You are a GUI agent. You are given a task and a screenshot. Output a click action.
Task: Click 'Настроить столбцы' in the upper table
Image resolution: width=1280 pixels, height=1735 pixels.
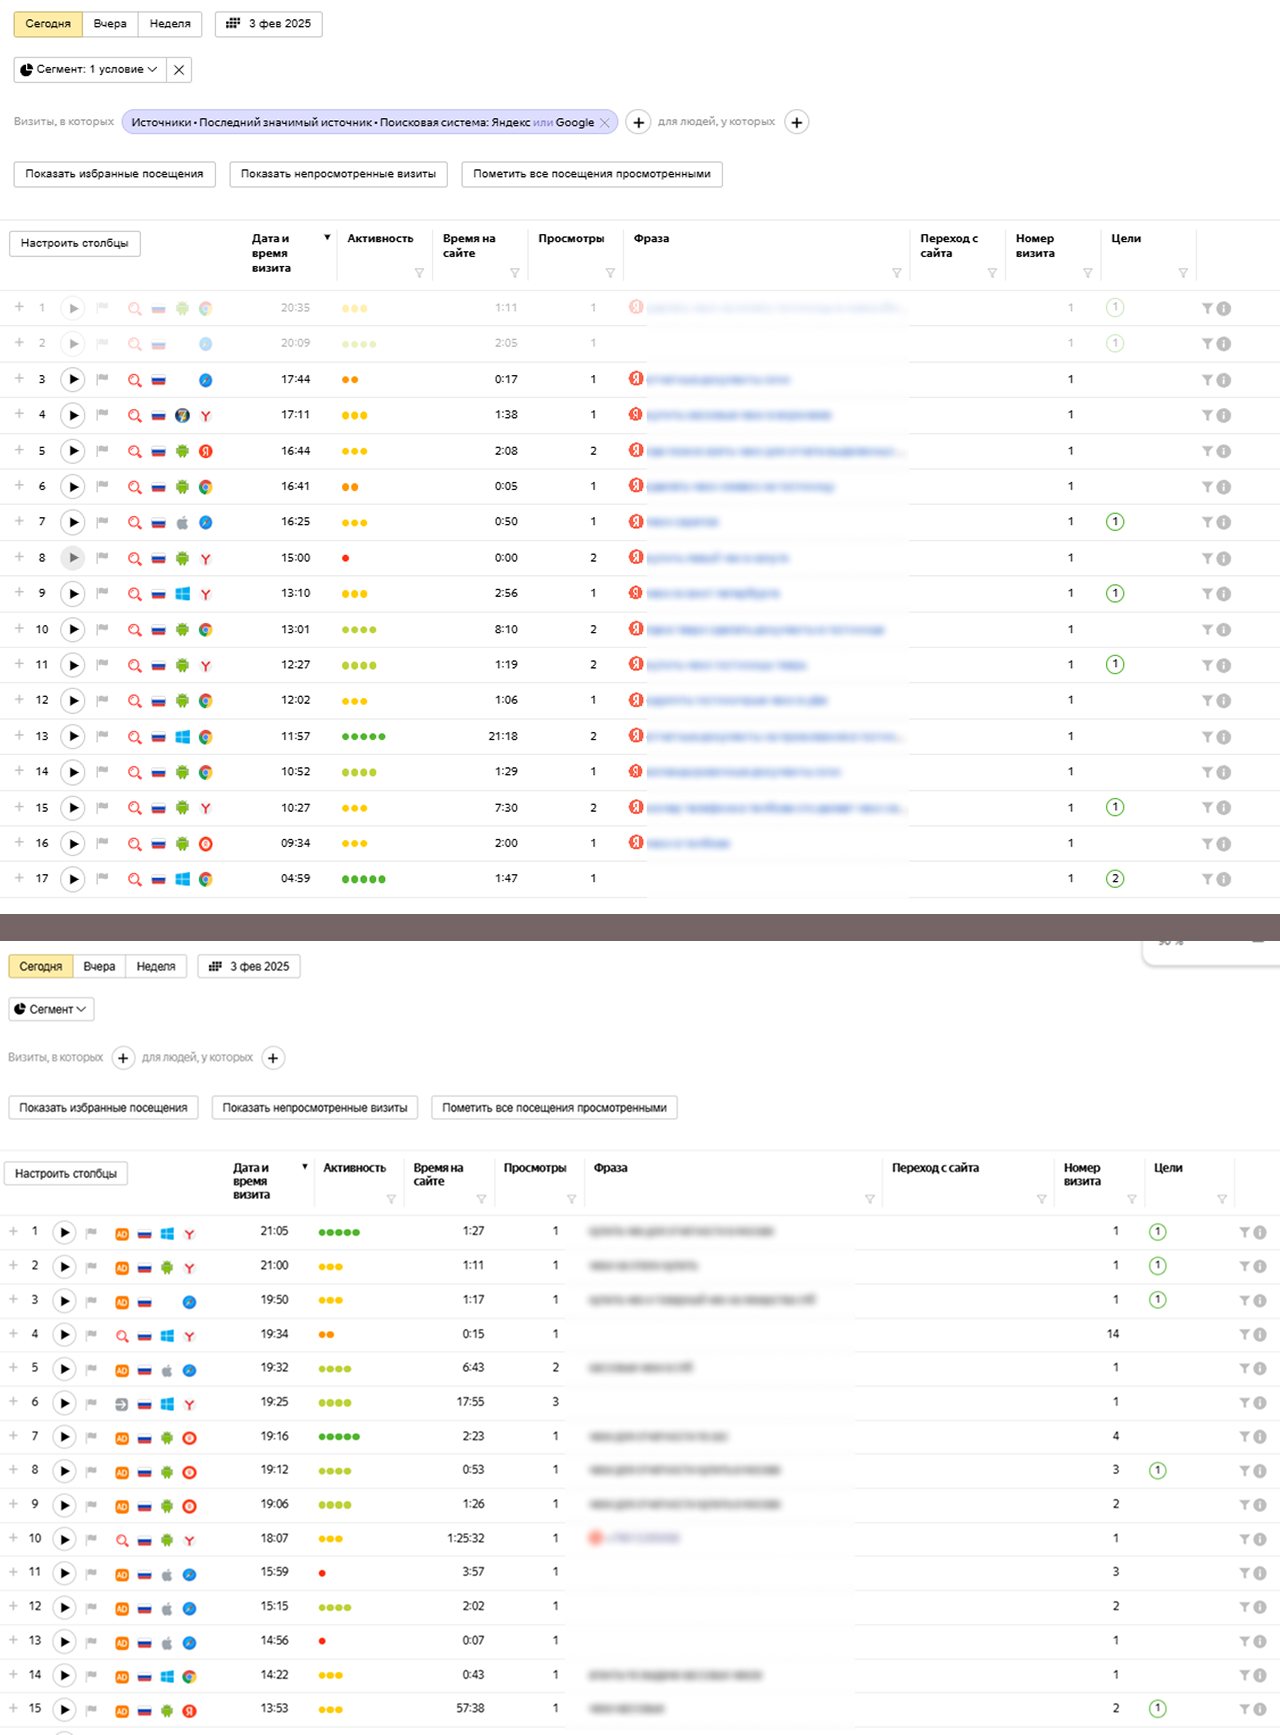coord(75,244)
